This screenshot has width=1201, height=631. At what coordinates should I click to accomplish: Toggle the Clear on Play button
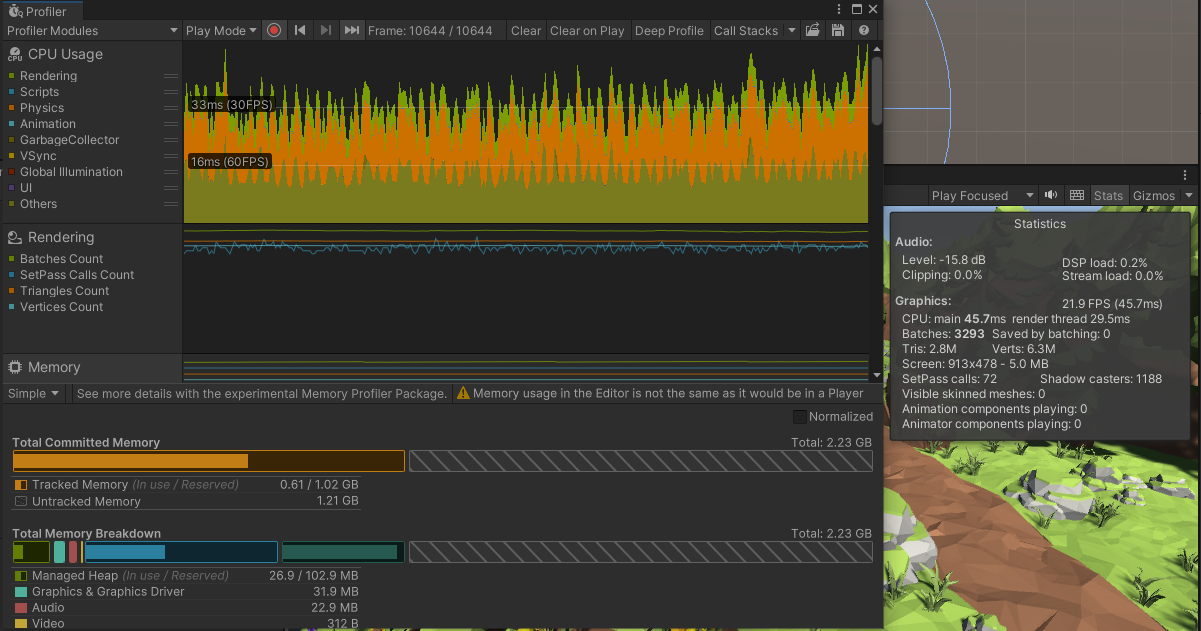pos(587,30)
